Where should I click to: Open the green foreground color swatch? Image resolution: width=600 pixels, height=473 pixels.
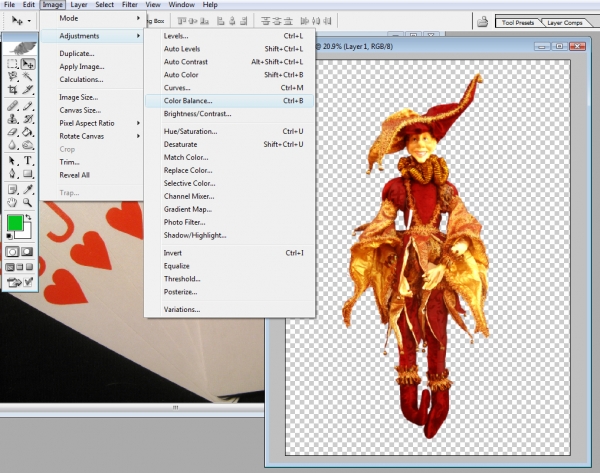(x=15, y=223)
